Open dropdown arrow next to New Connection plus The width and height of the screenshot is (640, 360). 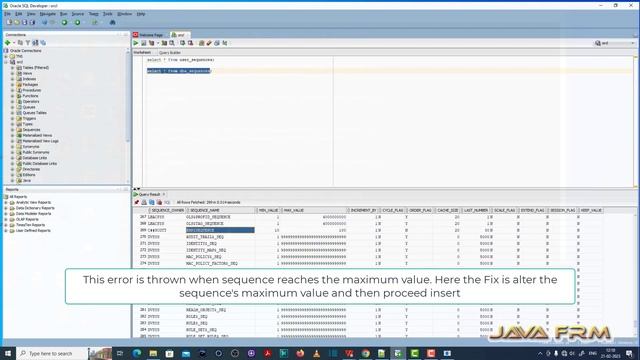[13, 42]
